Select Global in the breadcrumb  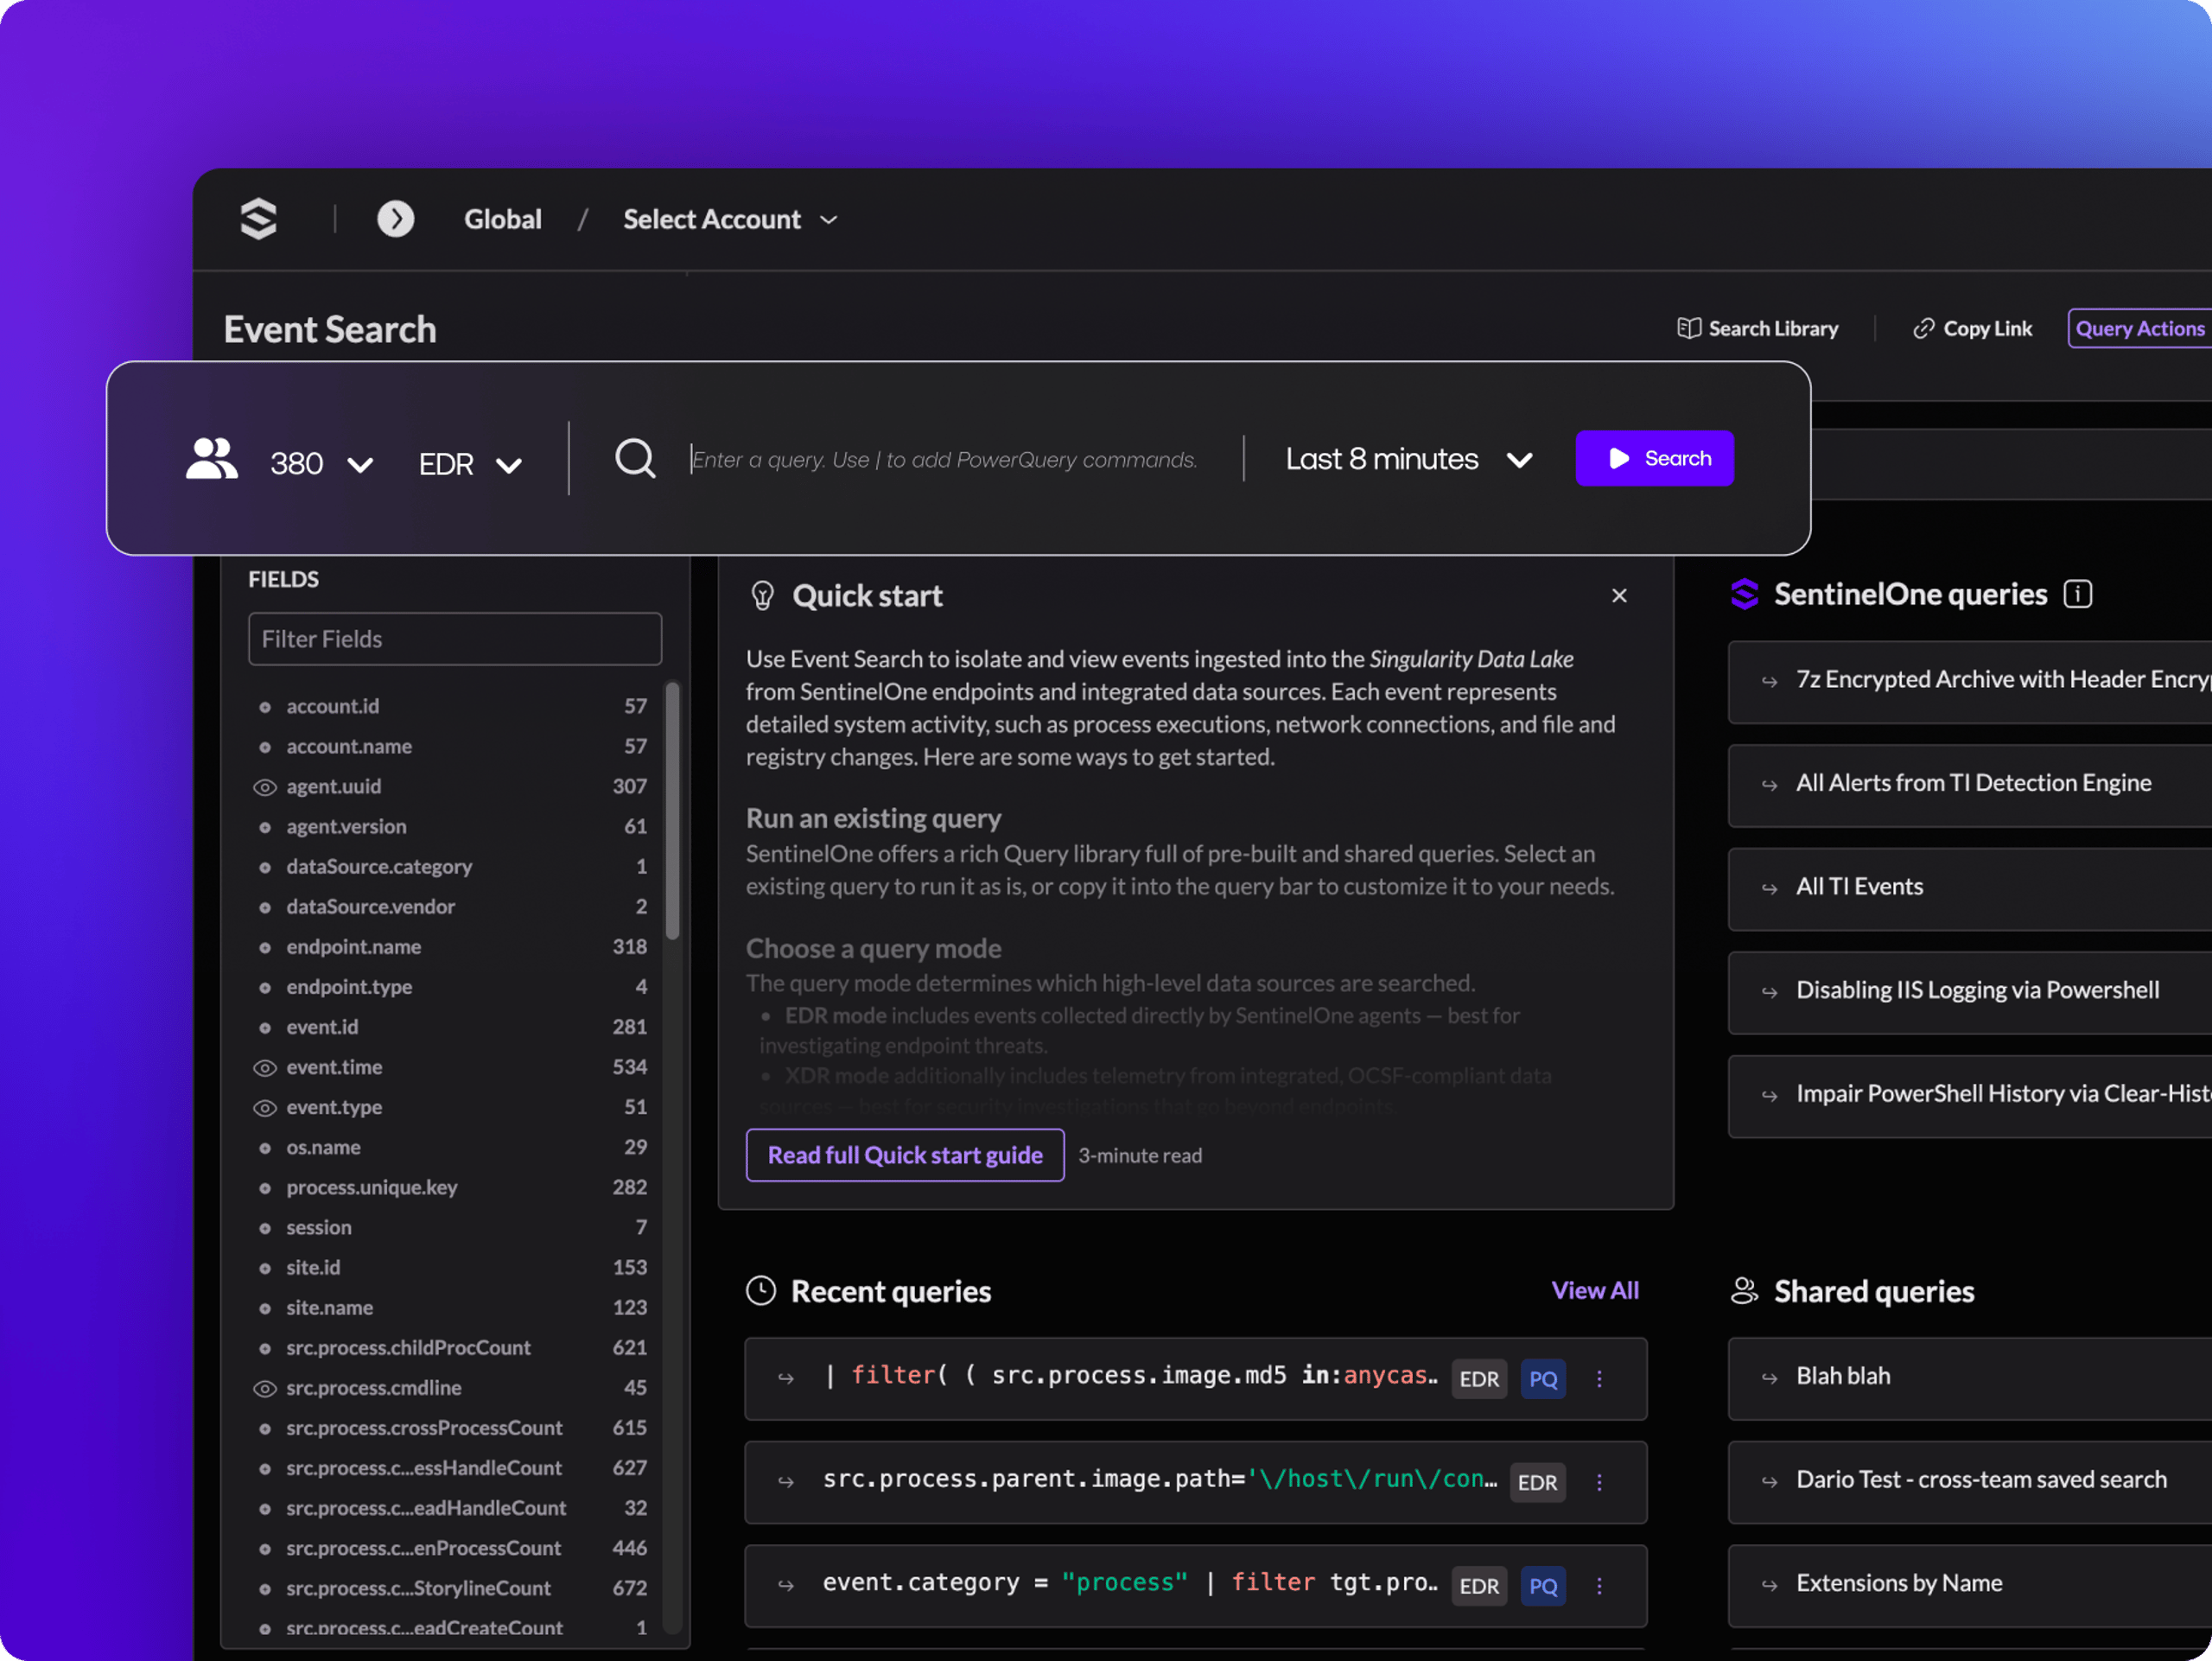[503, 219]
